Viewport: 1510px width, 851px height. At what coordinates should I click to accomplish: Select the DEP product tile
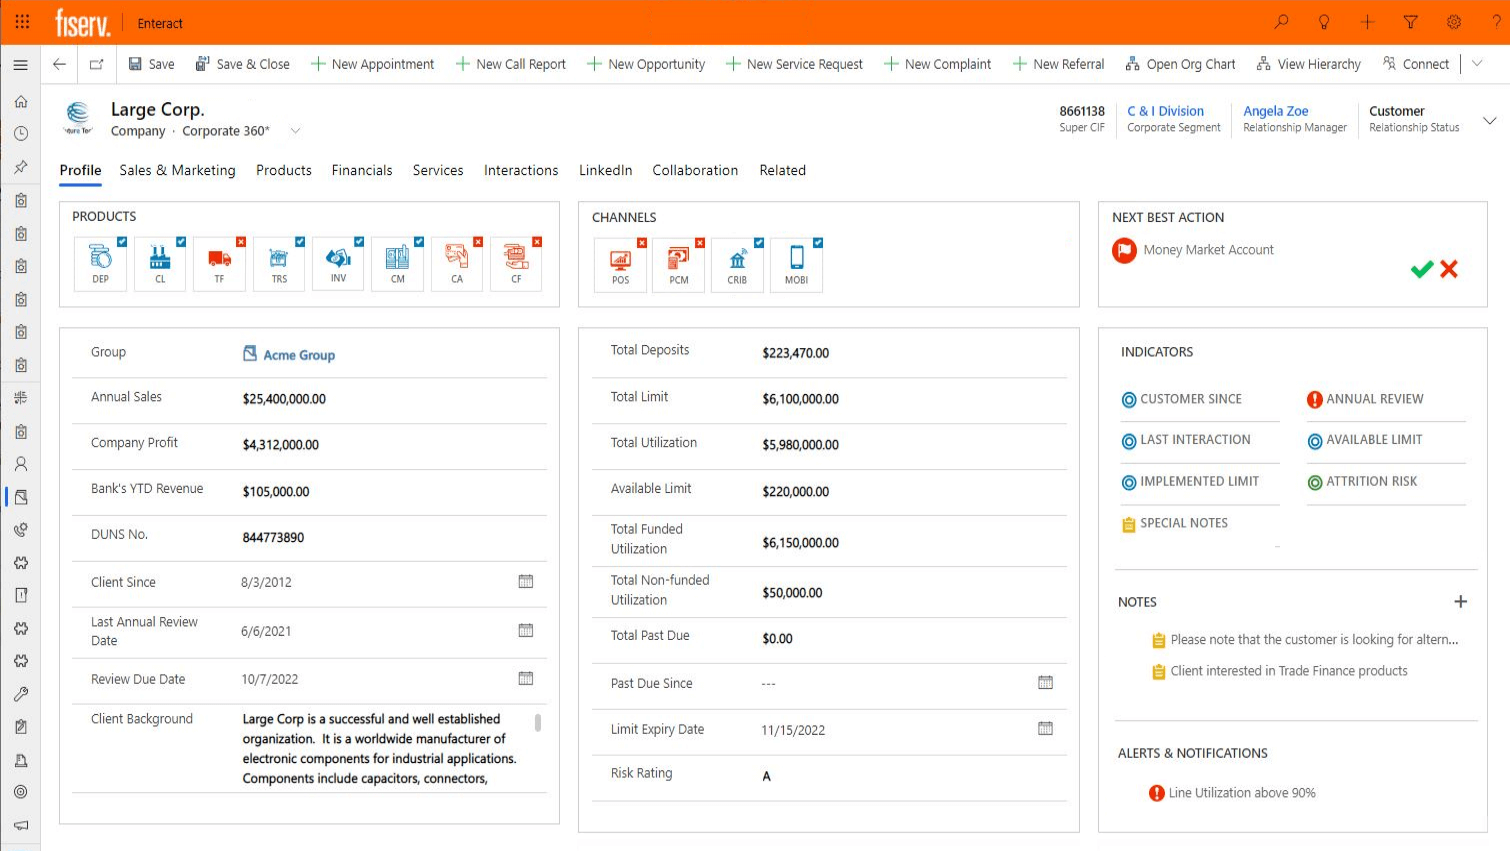coord(100,264)
